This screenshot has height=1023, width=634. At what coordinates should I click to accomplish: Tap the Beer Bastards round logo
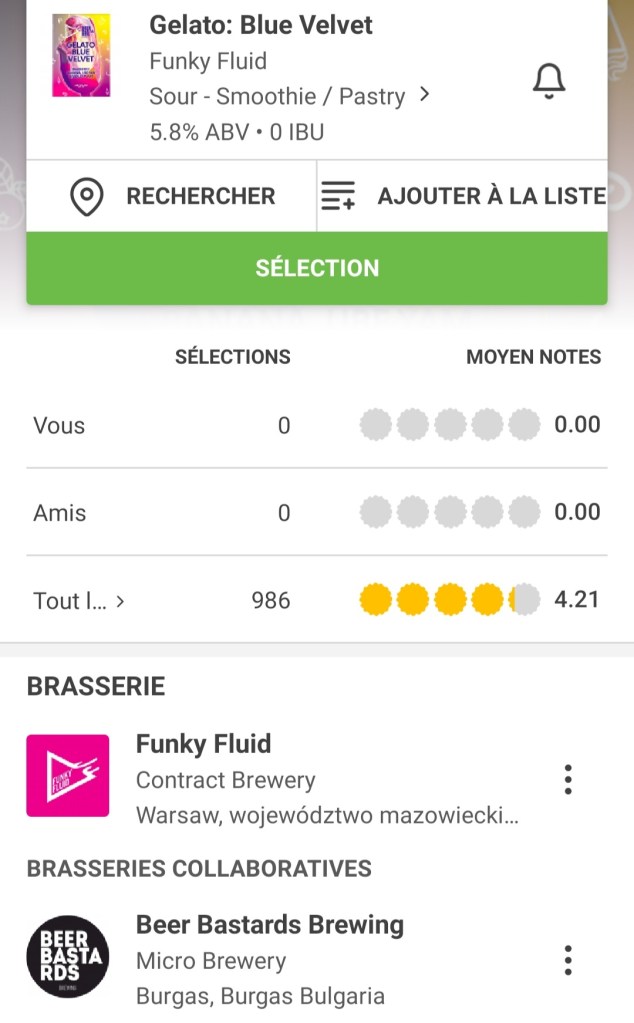[67, 957]
